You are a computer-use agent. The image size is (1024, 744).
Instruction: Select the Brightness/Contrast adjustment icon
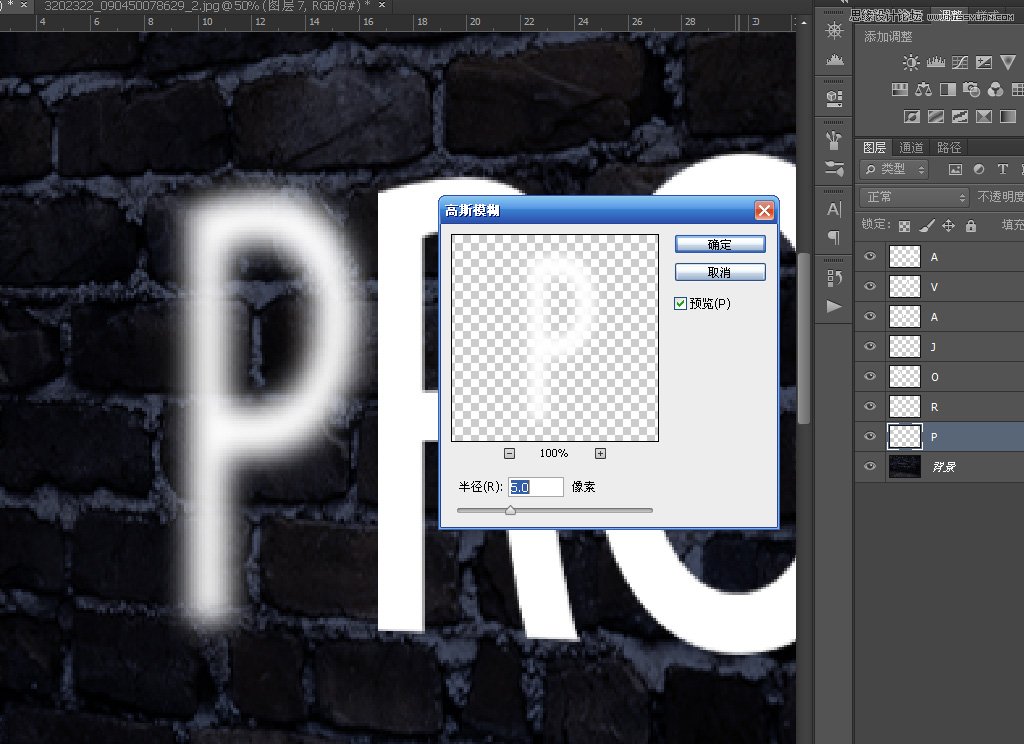pyautogui.click(x=912, y=62)
